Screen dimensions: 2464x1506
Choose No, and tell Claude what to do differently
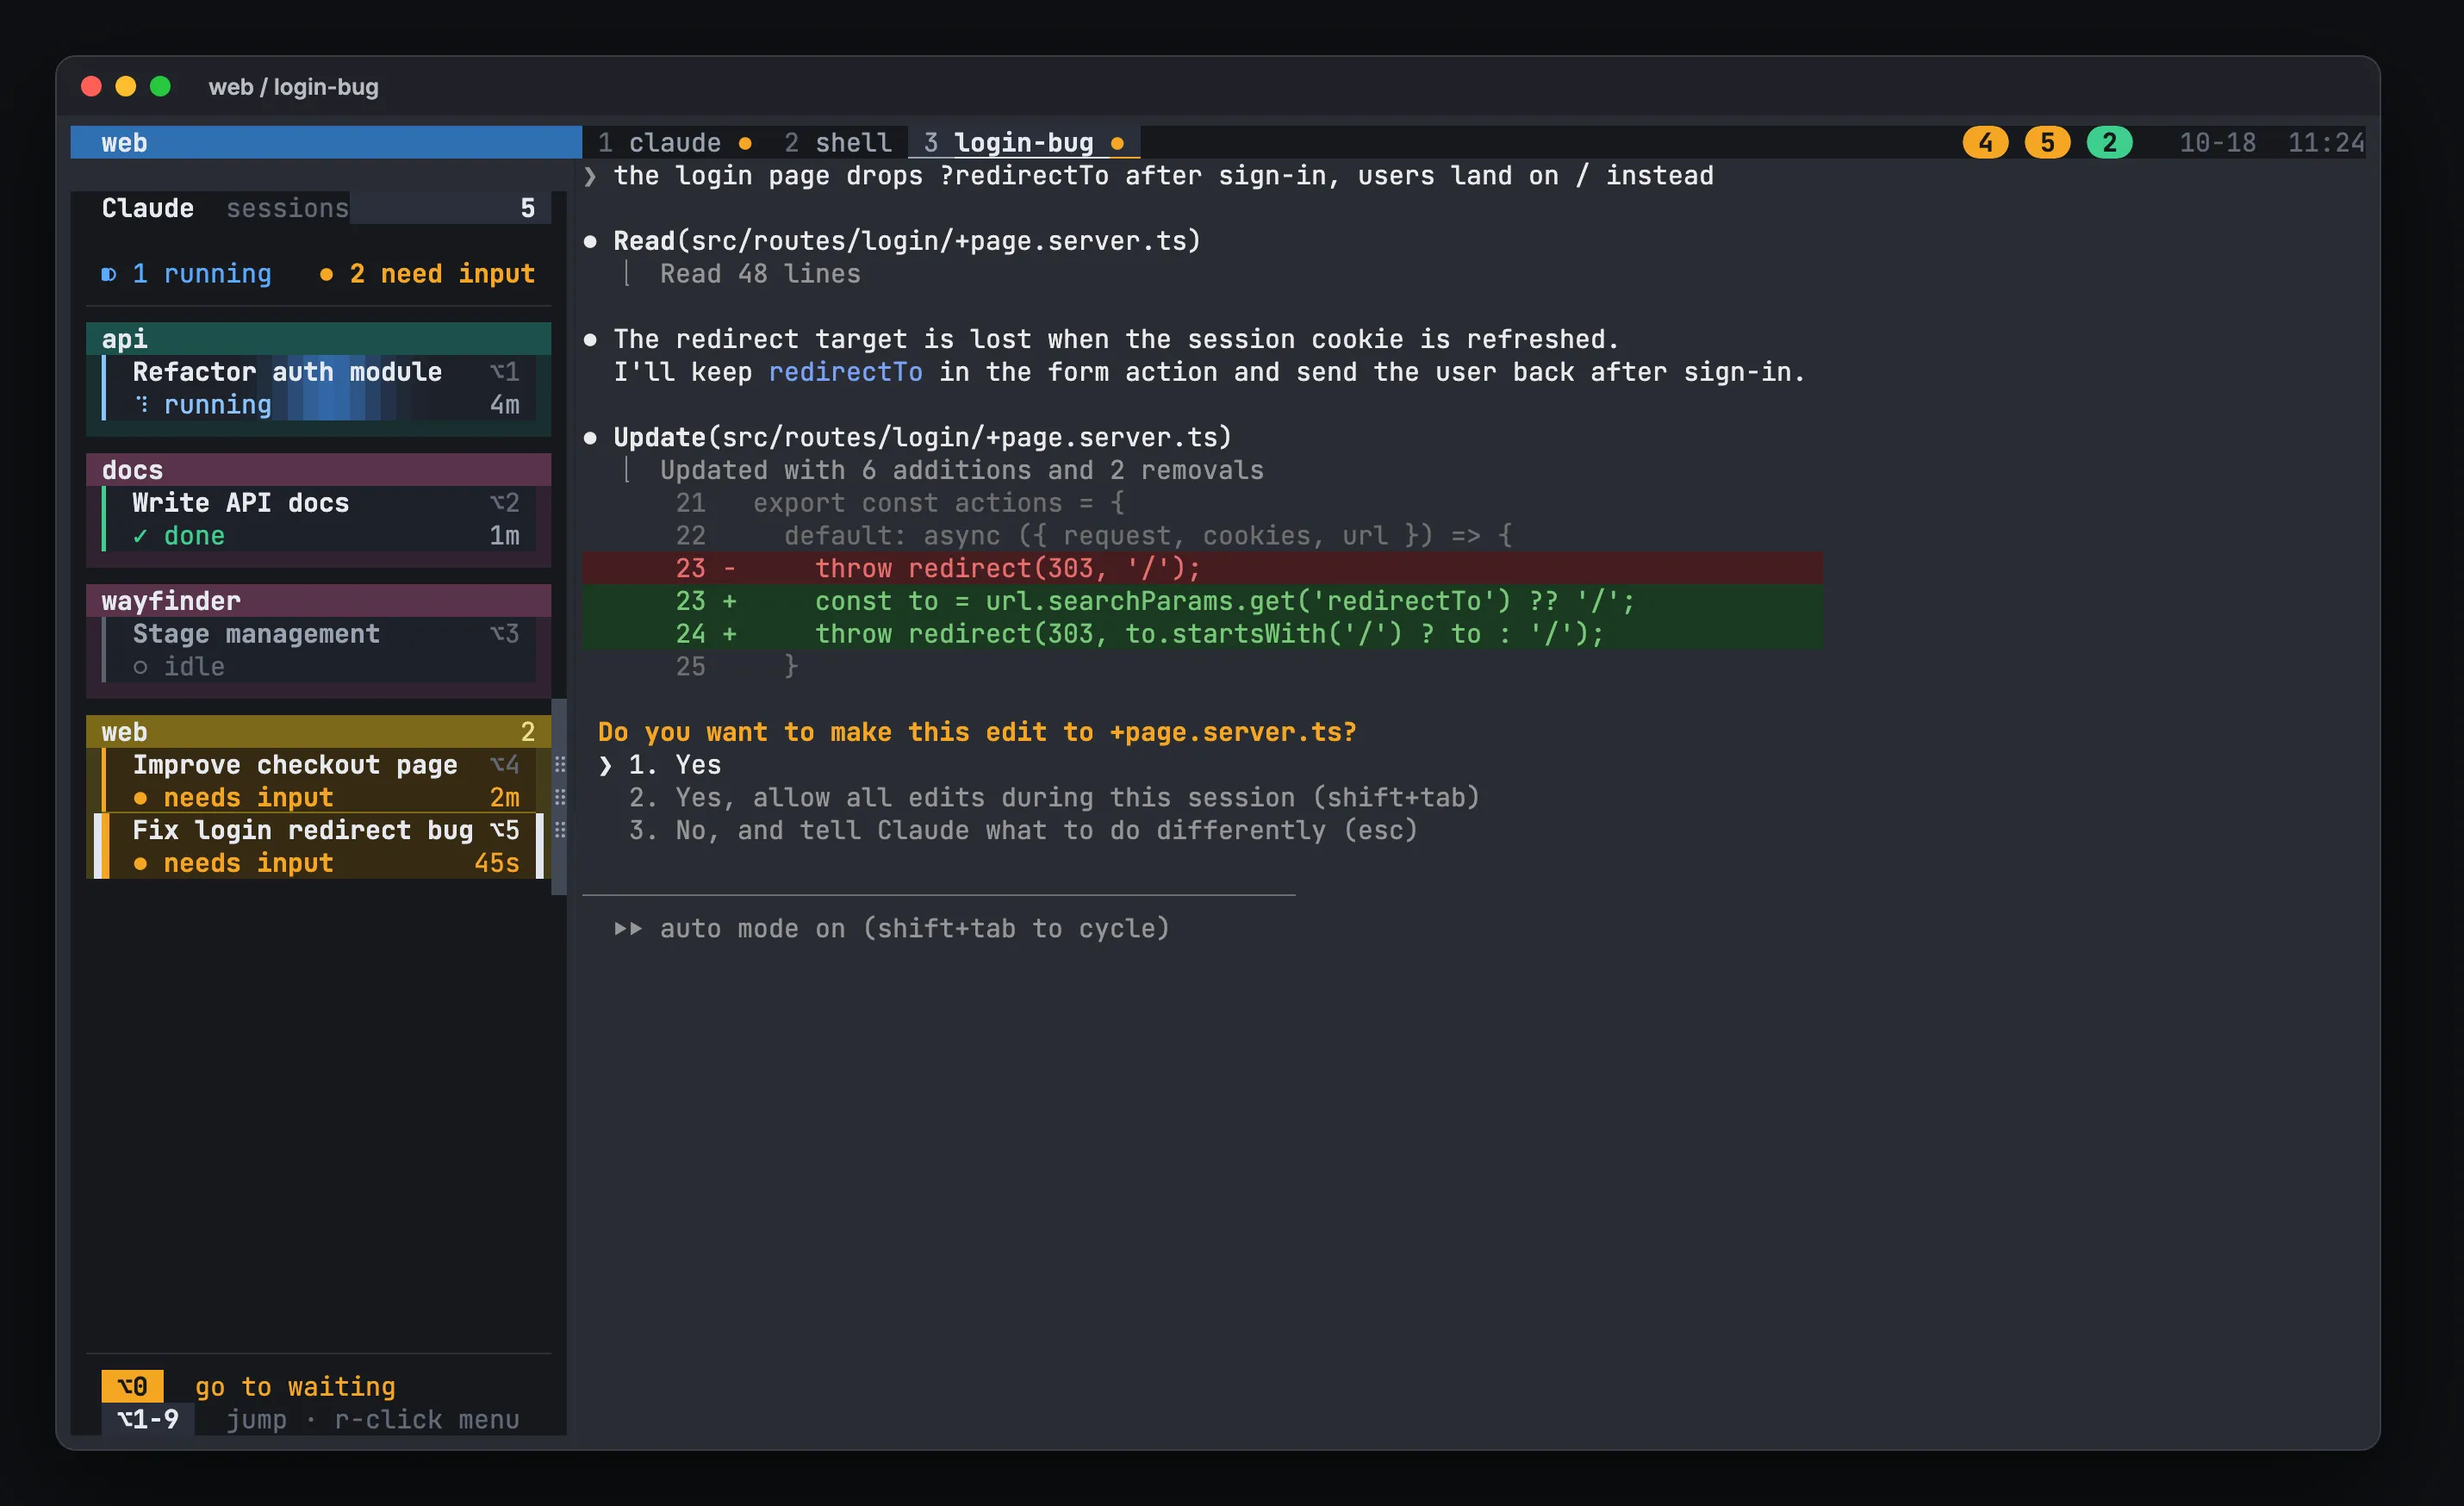point(1023,831)
